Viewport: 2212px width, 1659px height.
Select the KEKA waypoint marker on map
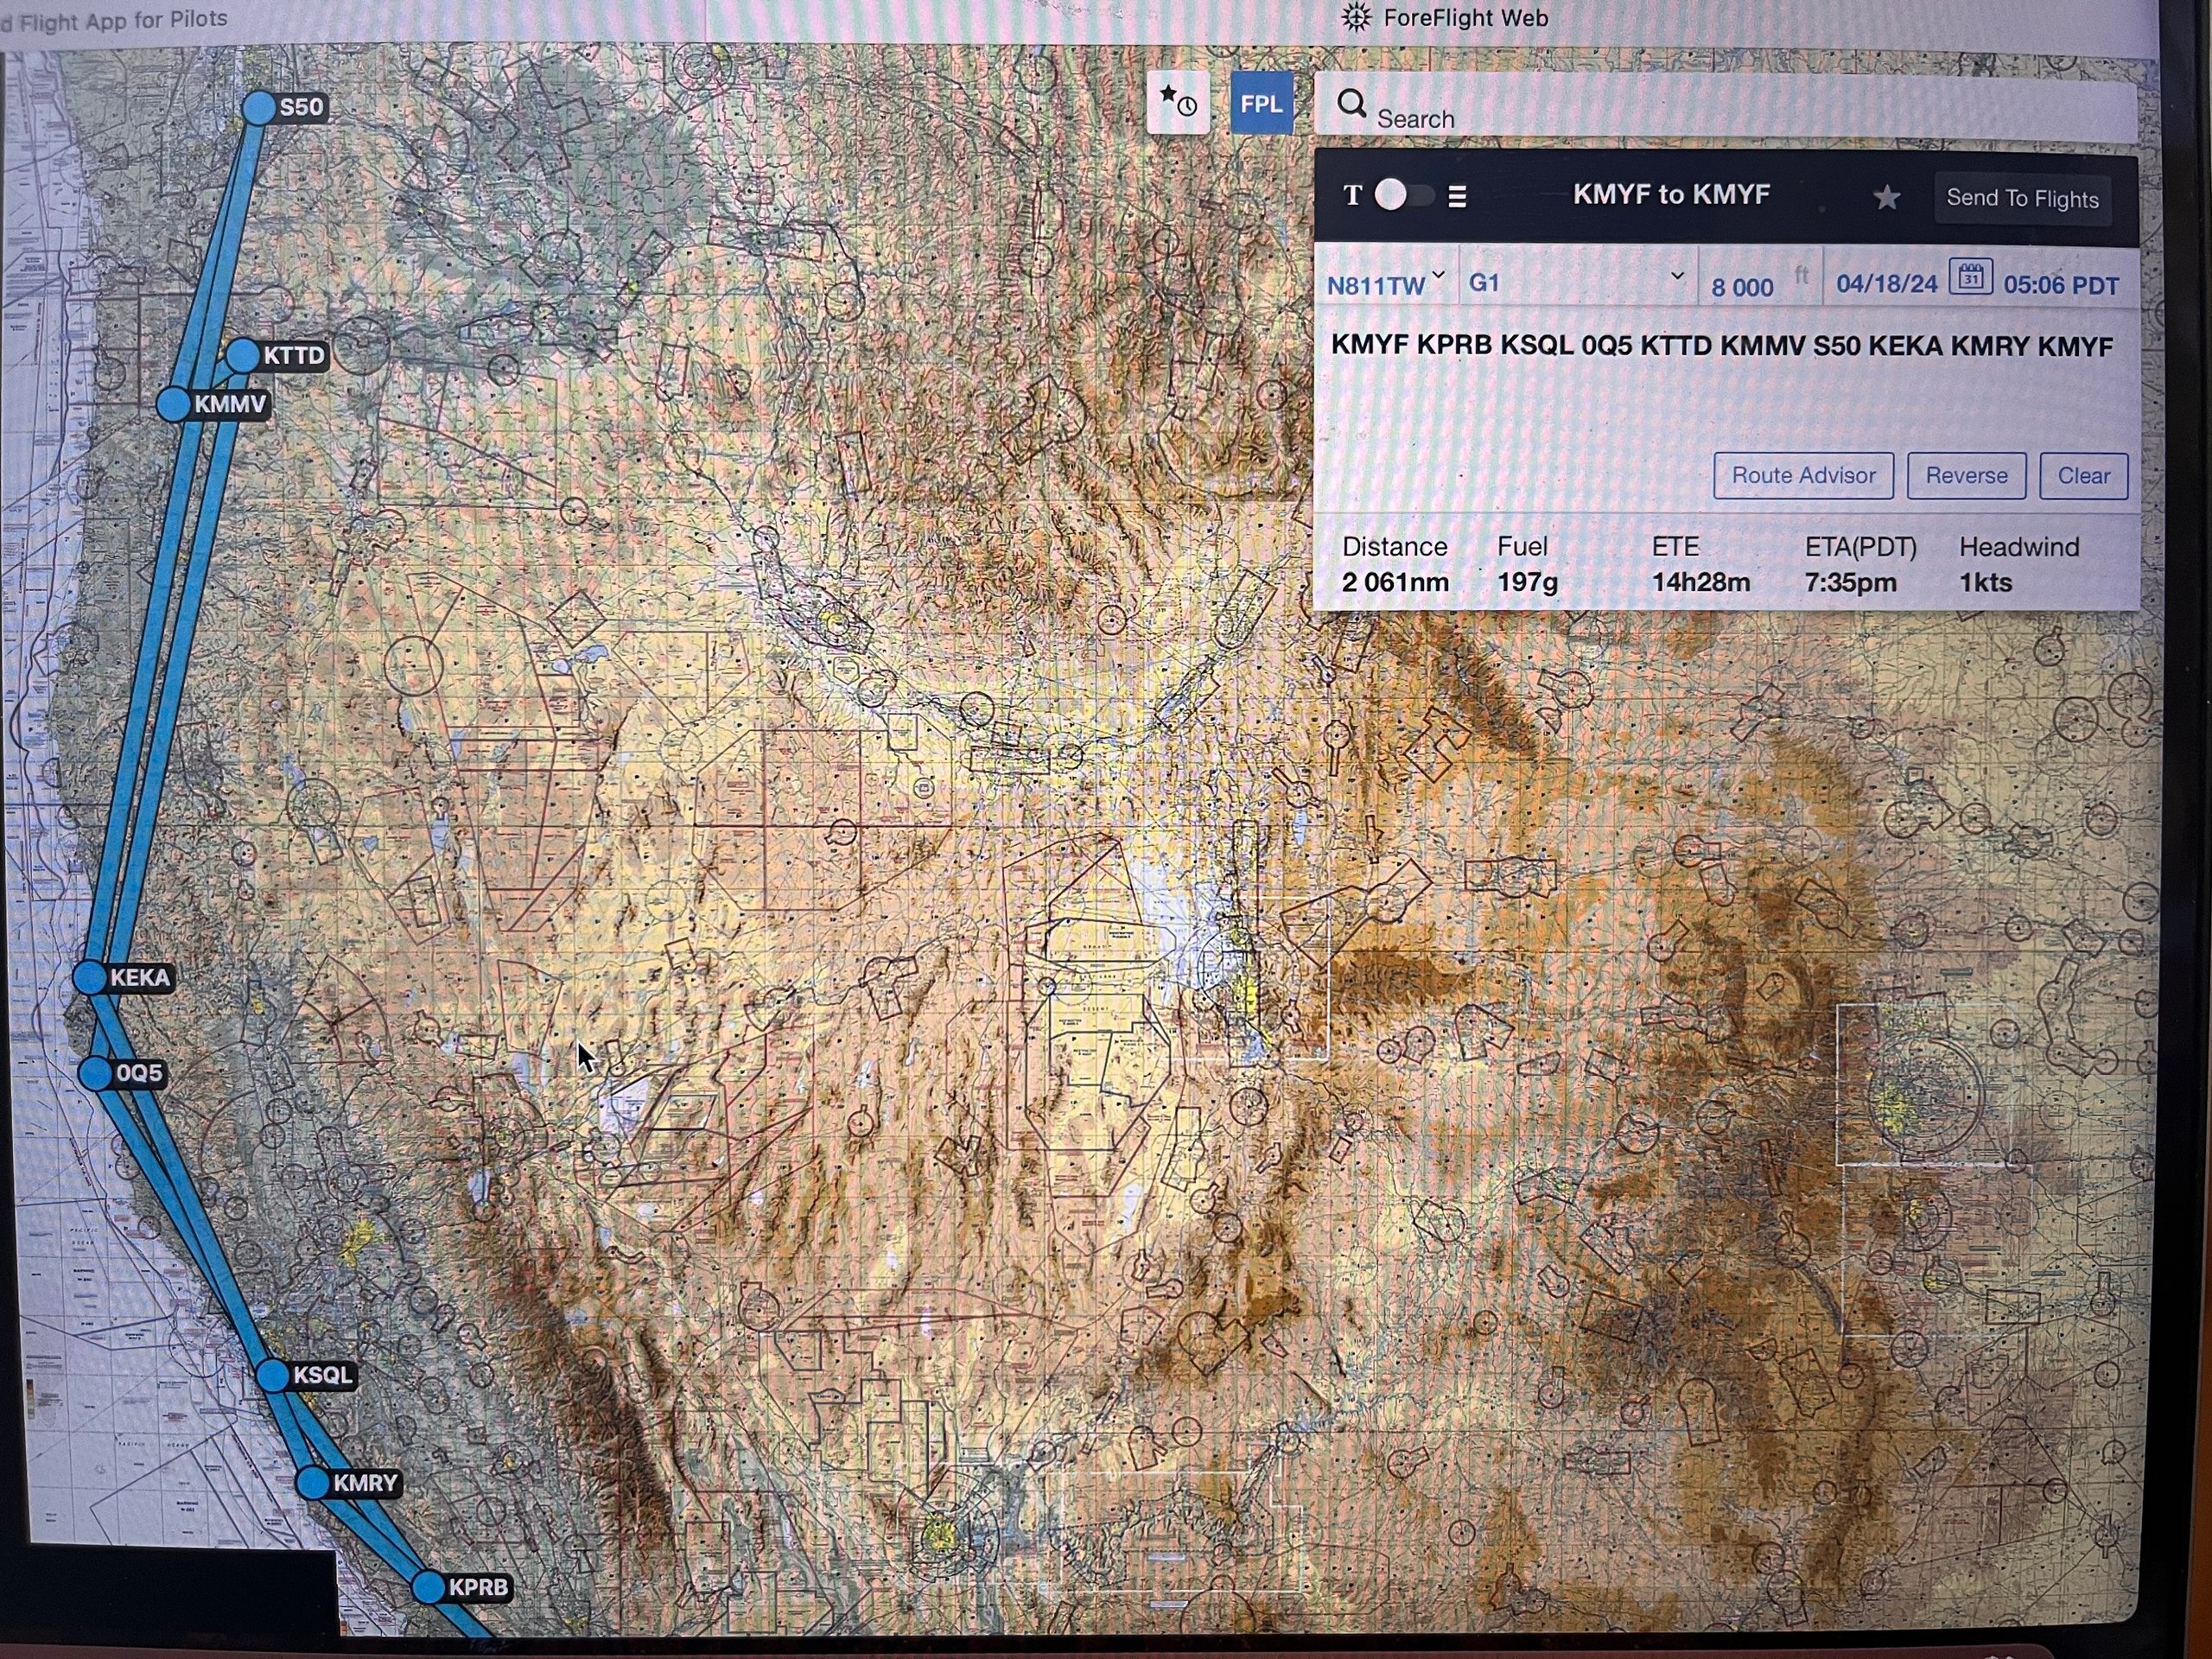[x=91, y=977]
